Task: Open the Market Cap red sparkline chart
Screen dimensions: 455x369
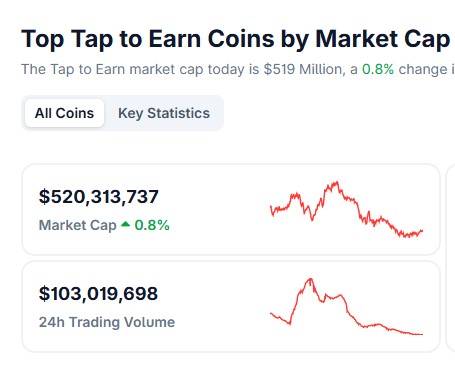Action: point(346,209)
